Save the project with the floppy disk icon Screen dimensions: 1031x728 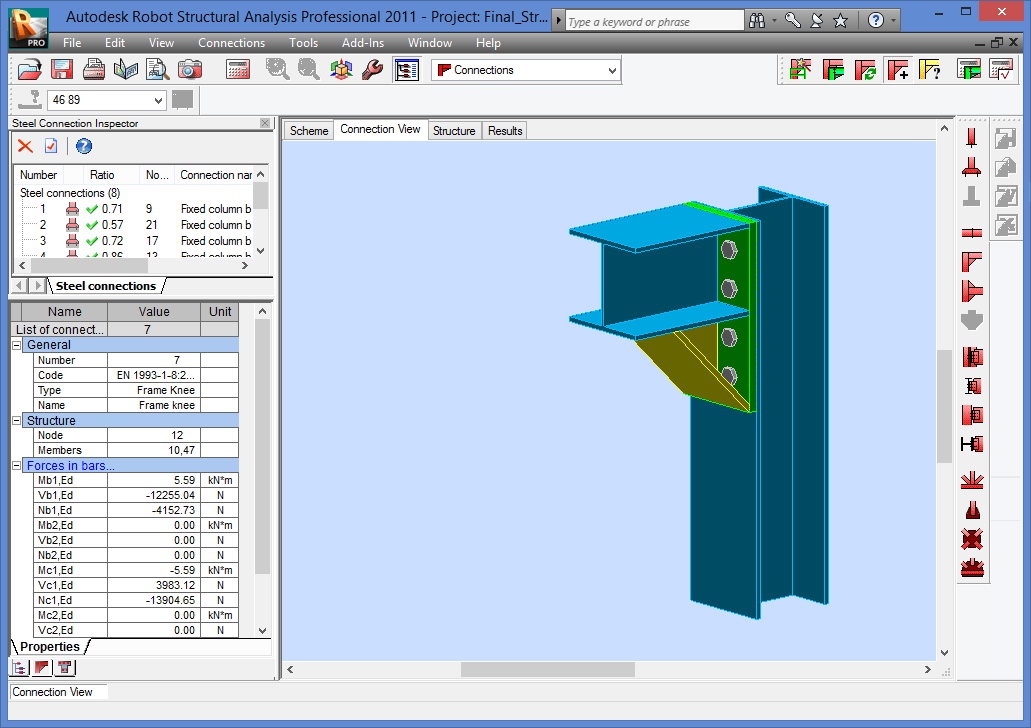62,70
